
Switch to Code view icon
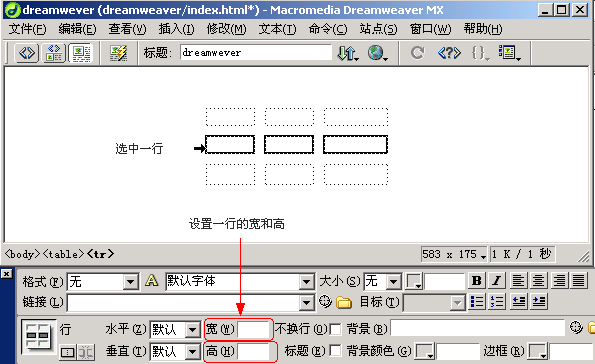(x=27, y=52)
